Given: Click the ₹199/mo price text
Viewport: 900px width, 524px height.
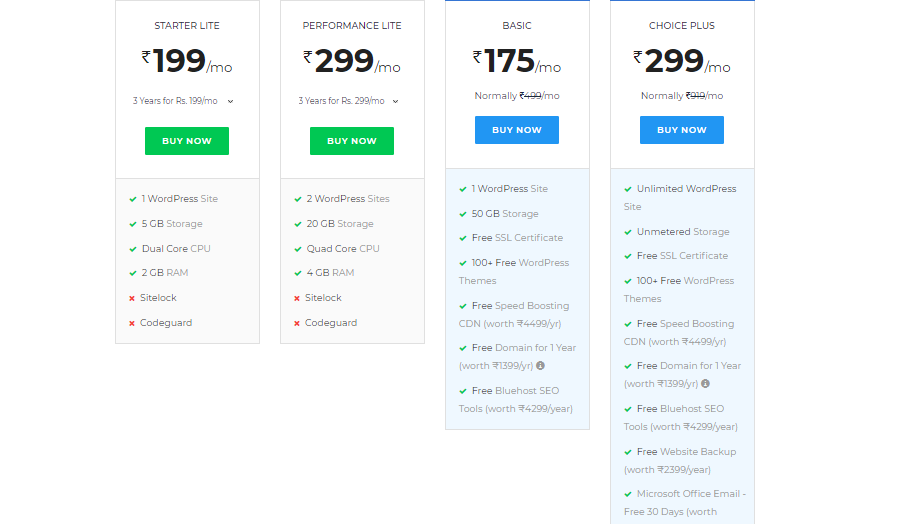Looking at the screenshot, I should click(187, 61).
